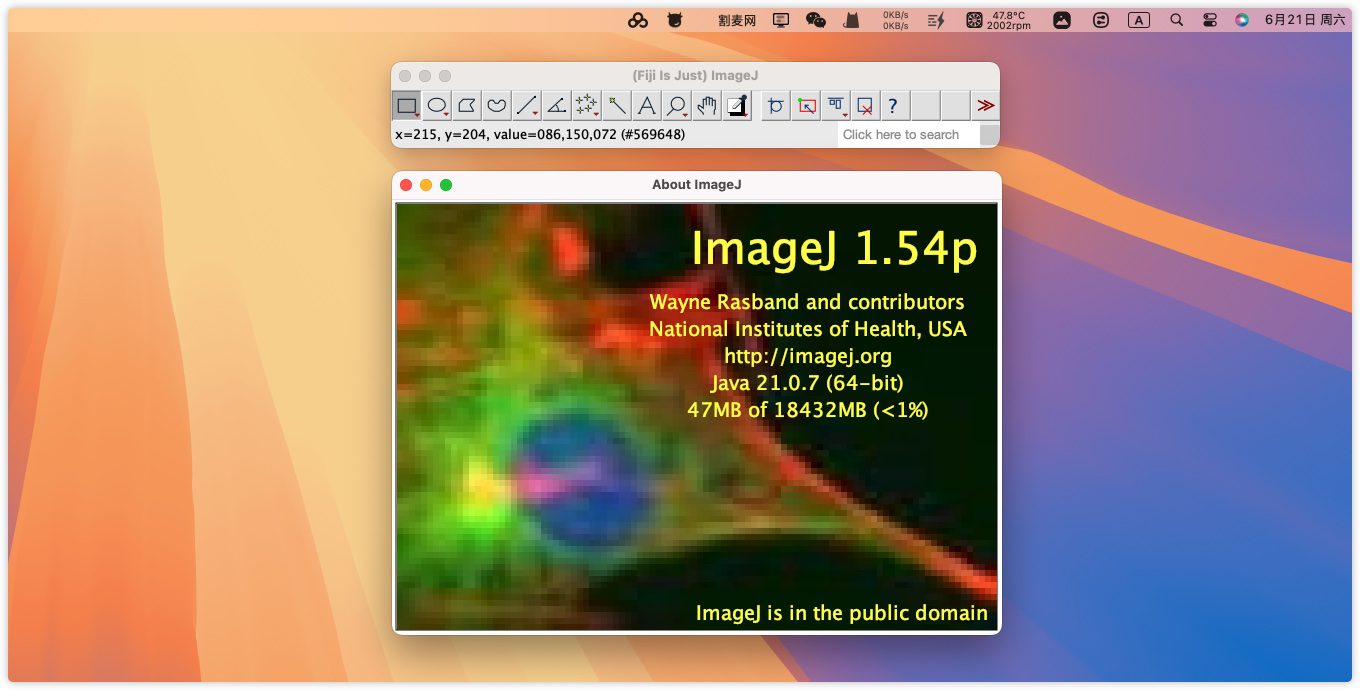Select the Angle tool

[557, 105]
